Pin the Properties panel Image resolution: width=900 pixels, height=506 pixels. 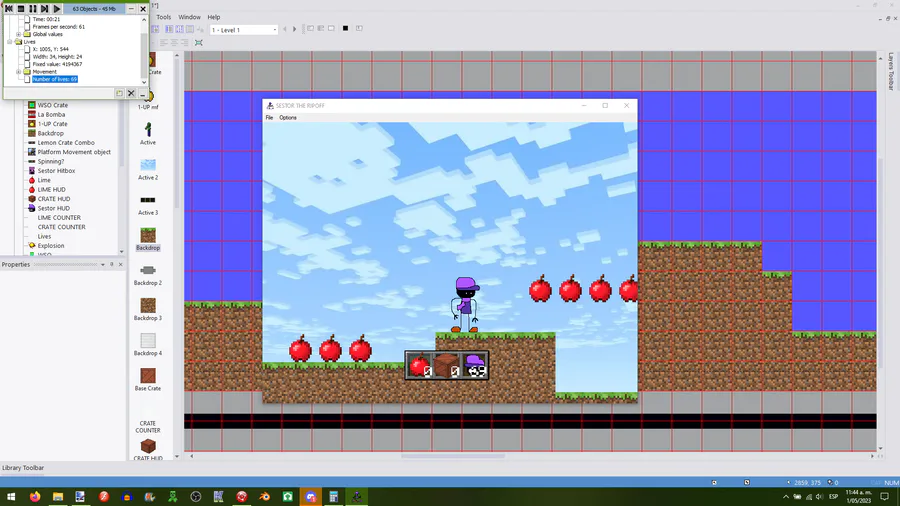111,264
